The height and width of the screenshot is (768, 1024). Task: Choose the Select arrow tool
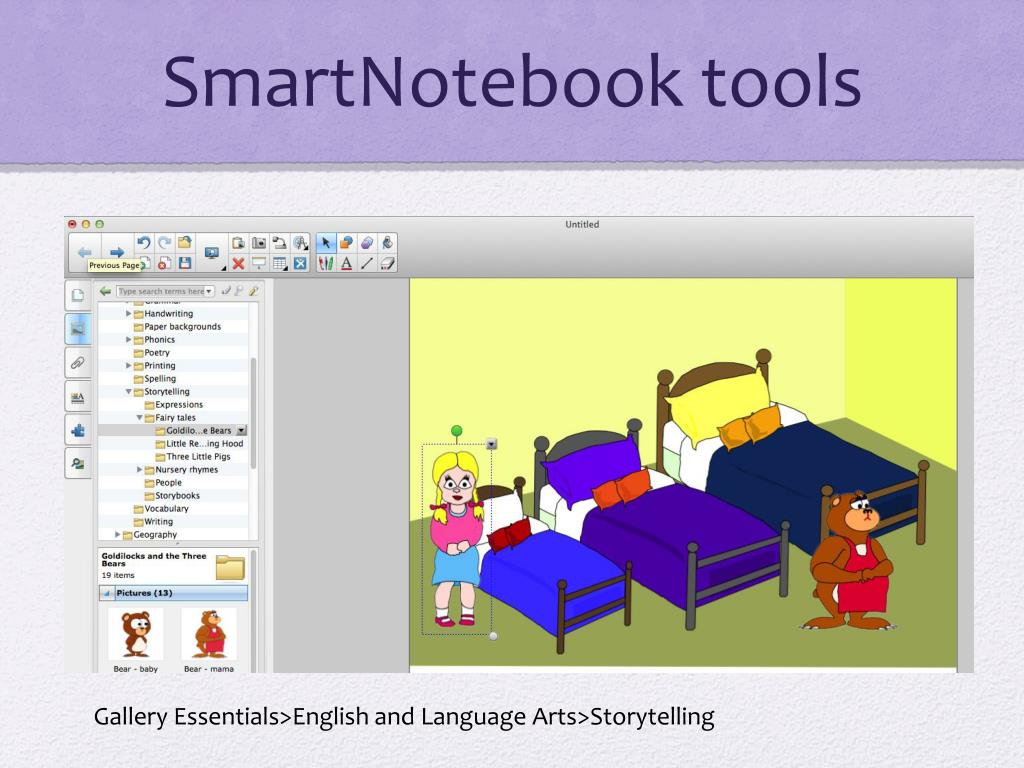[x=326, y=243]
